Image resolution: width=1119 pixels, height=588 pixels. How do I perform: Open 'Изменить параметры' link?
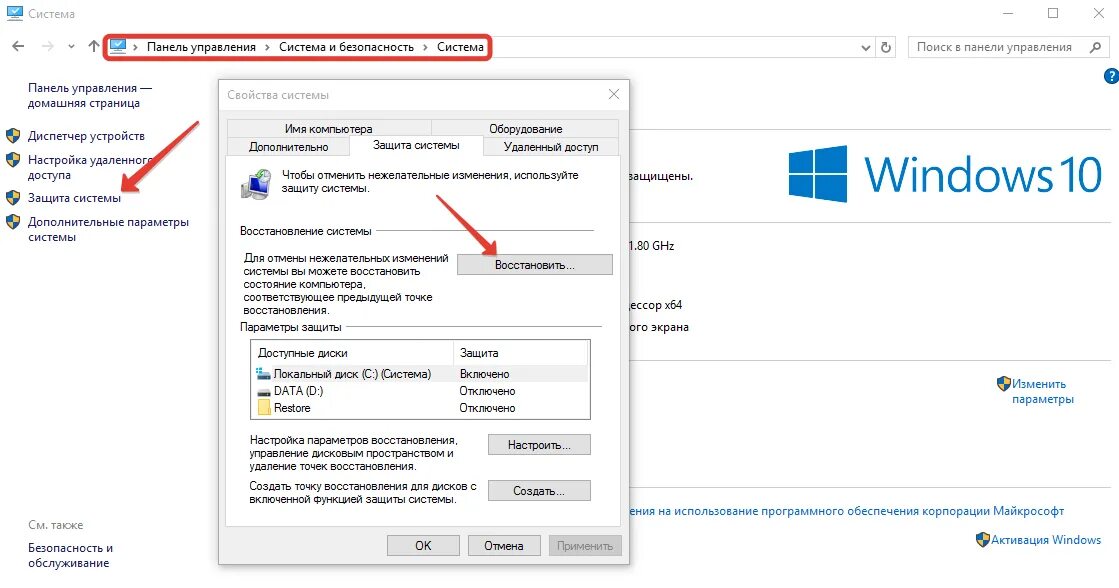[x=1043, y=392]
